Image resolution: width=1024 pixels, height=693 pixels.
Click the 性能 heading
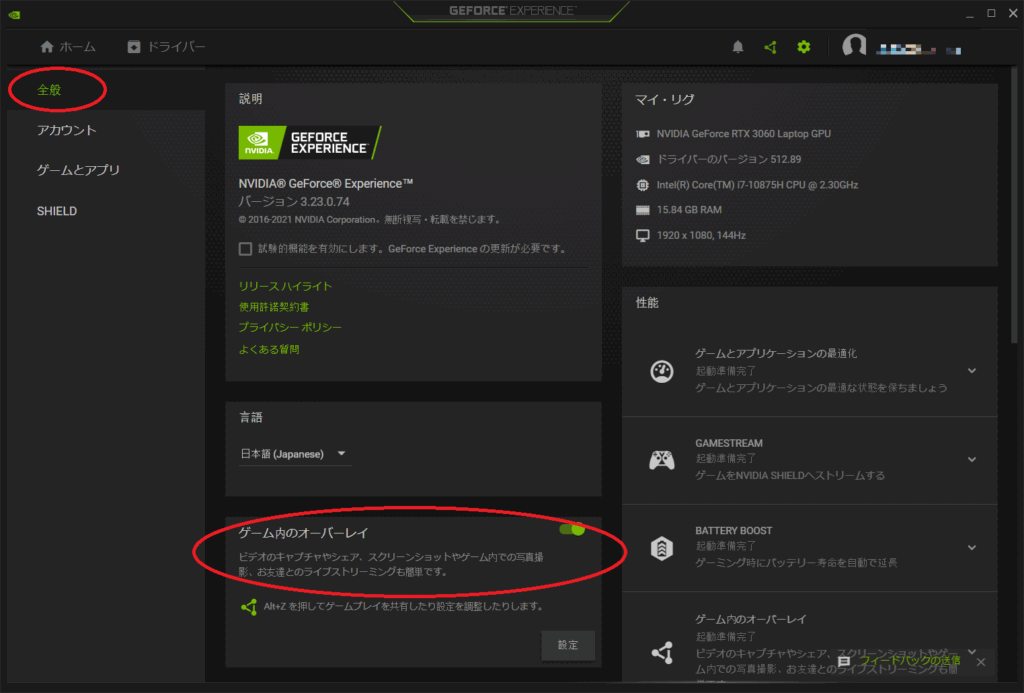647,303
